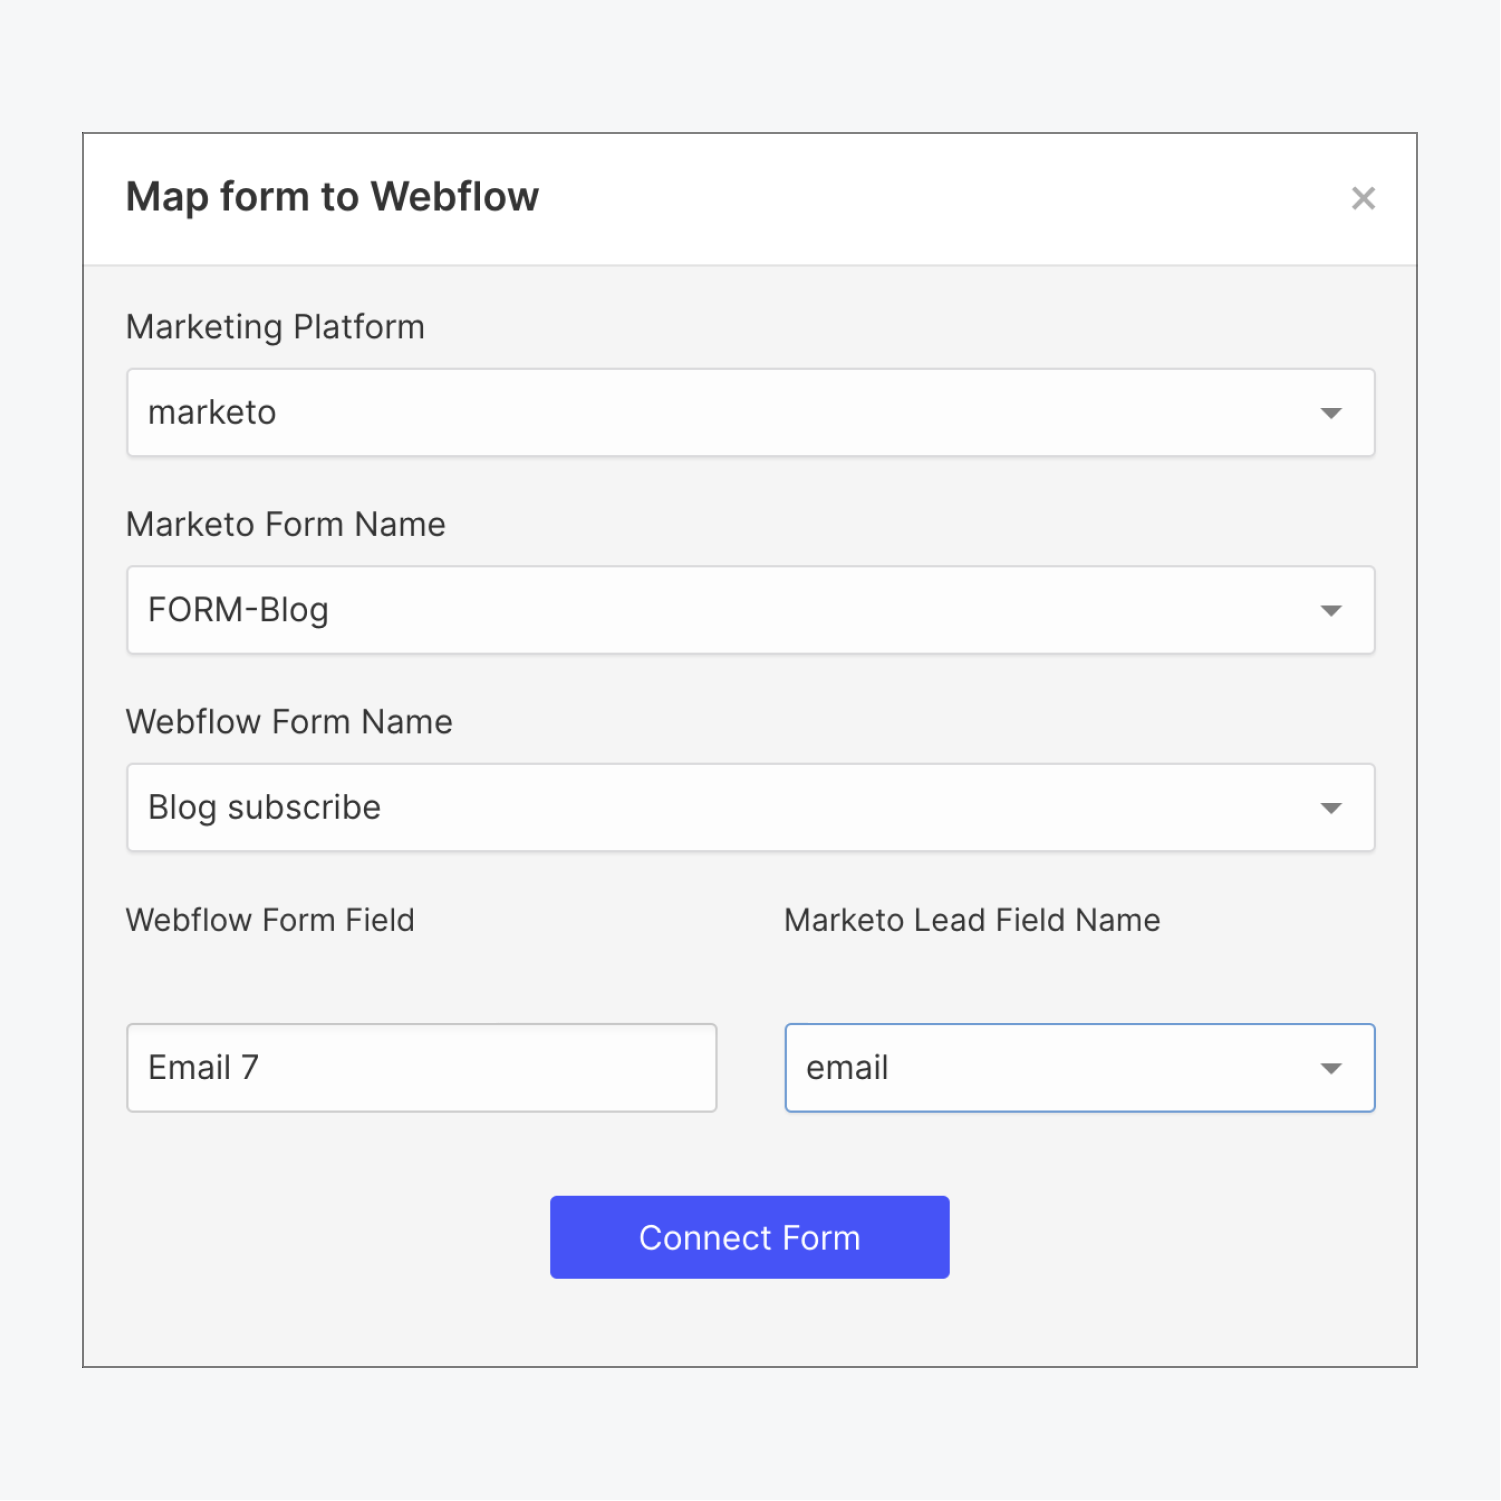Click the 'Webflow Form Field' label

tap(269, 920)
